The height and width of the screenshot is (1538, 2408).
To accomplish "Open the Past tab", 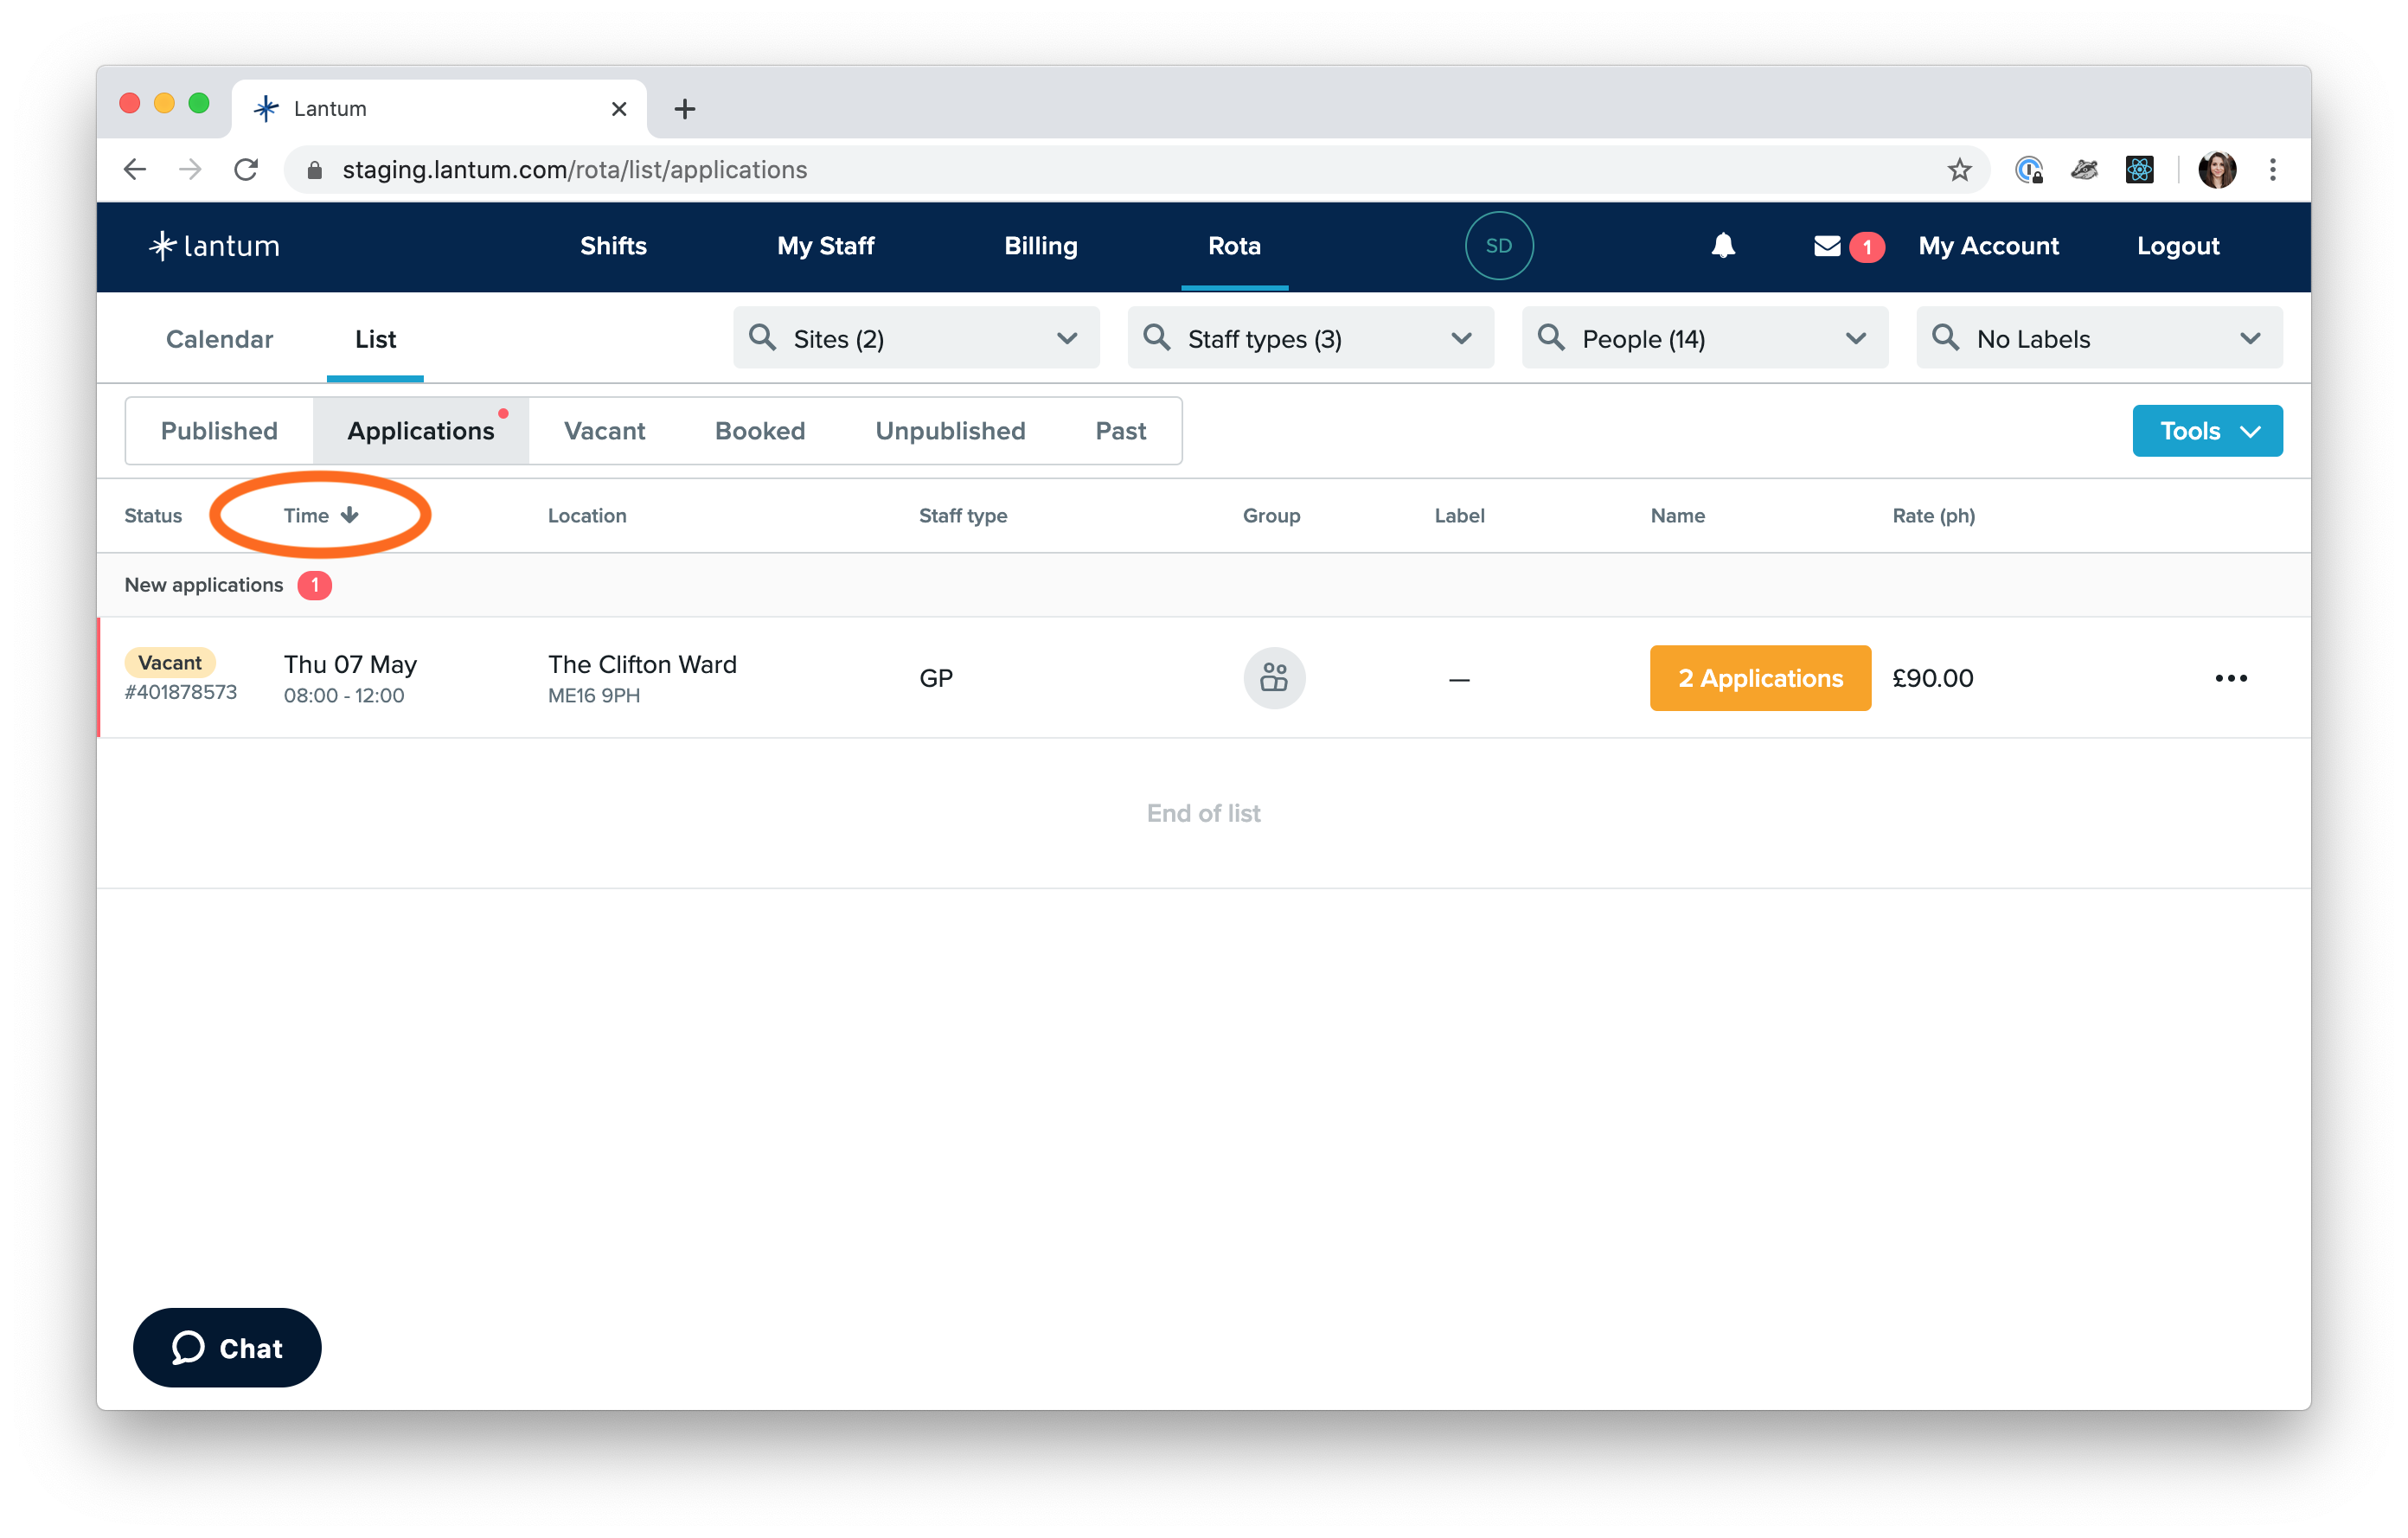I will tap(1120, 431).
